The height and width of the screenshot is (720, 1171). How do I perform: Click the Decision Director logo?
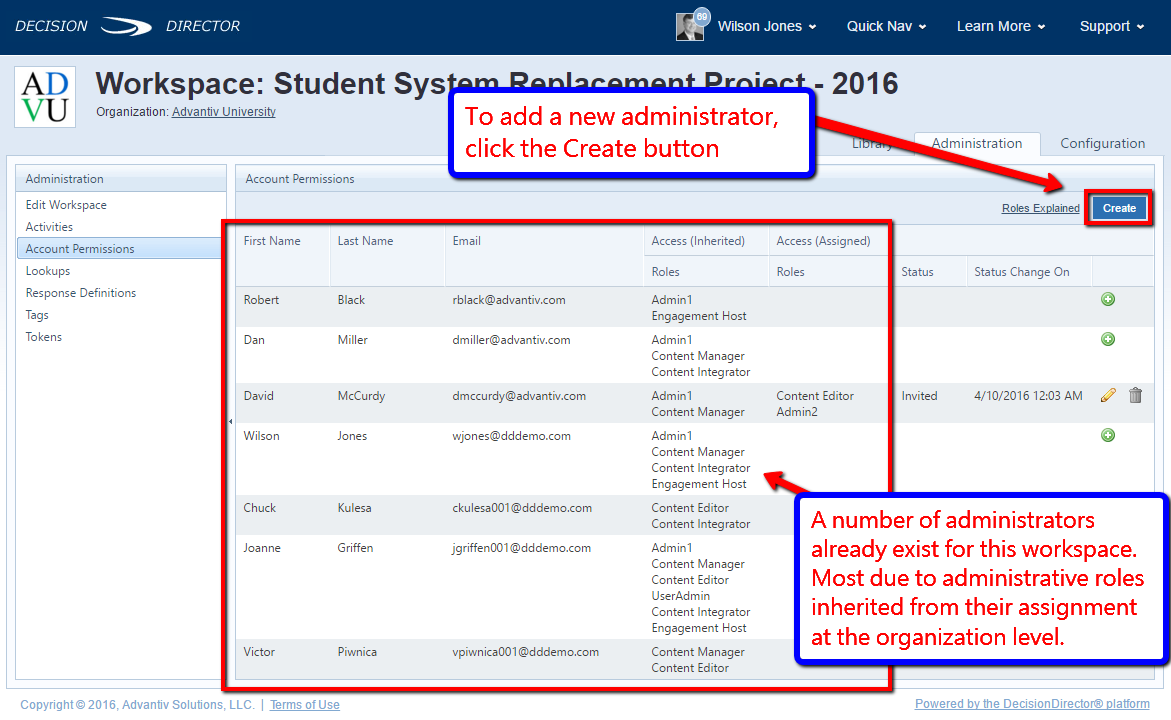click(x=127, y=26)
